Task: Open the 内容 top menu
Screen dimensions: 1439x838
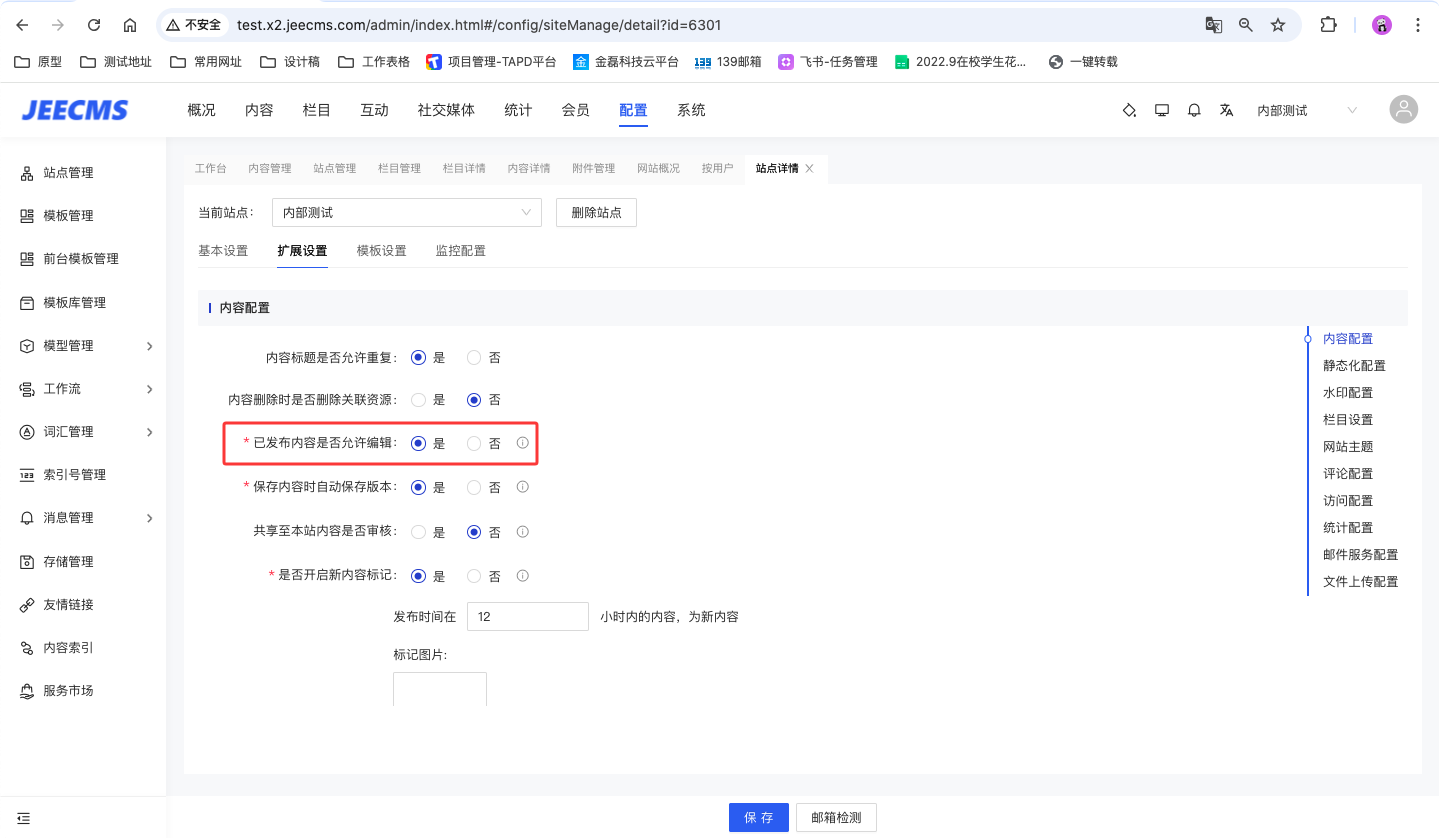Action: [x=259, y=110]
